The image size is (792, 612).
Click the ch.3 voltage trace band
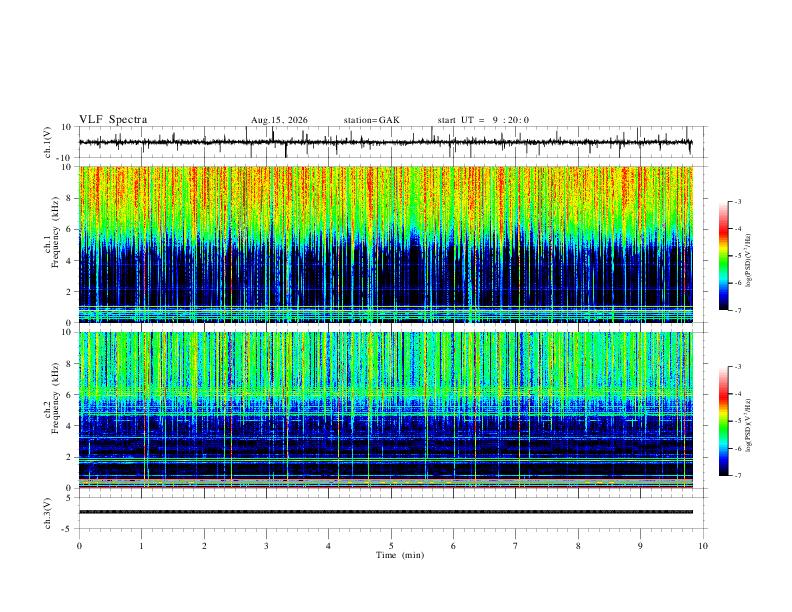click(x=385, y=512)
